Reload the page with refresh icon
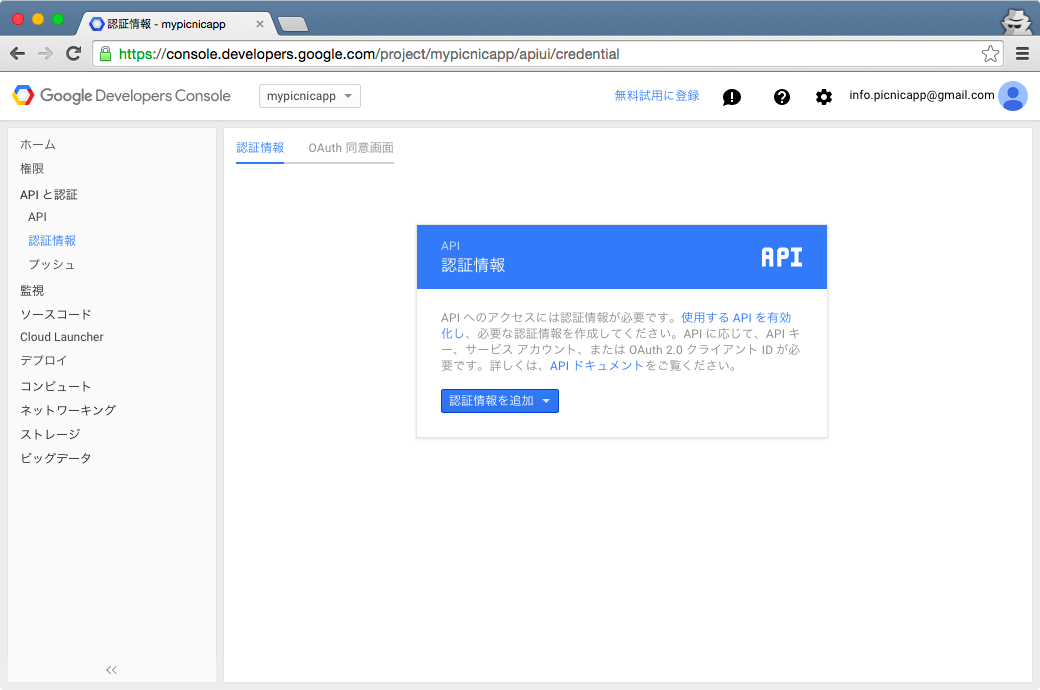Viewport: 1040px width, 690px height. pyautogui.click(x=74, y=54)
